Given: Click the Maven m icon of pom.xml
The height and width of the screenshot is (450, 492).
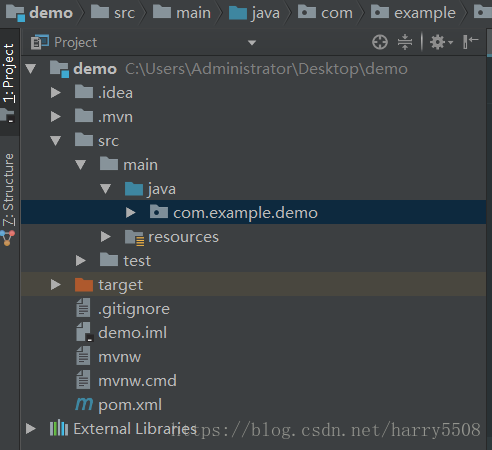Looking at the screenshot, I should (x=84, y=404).
